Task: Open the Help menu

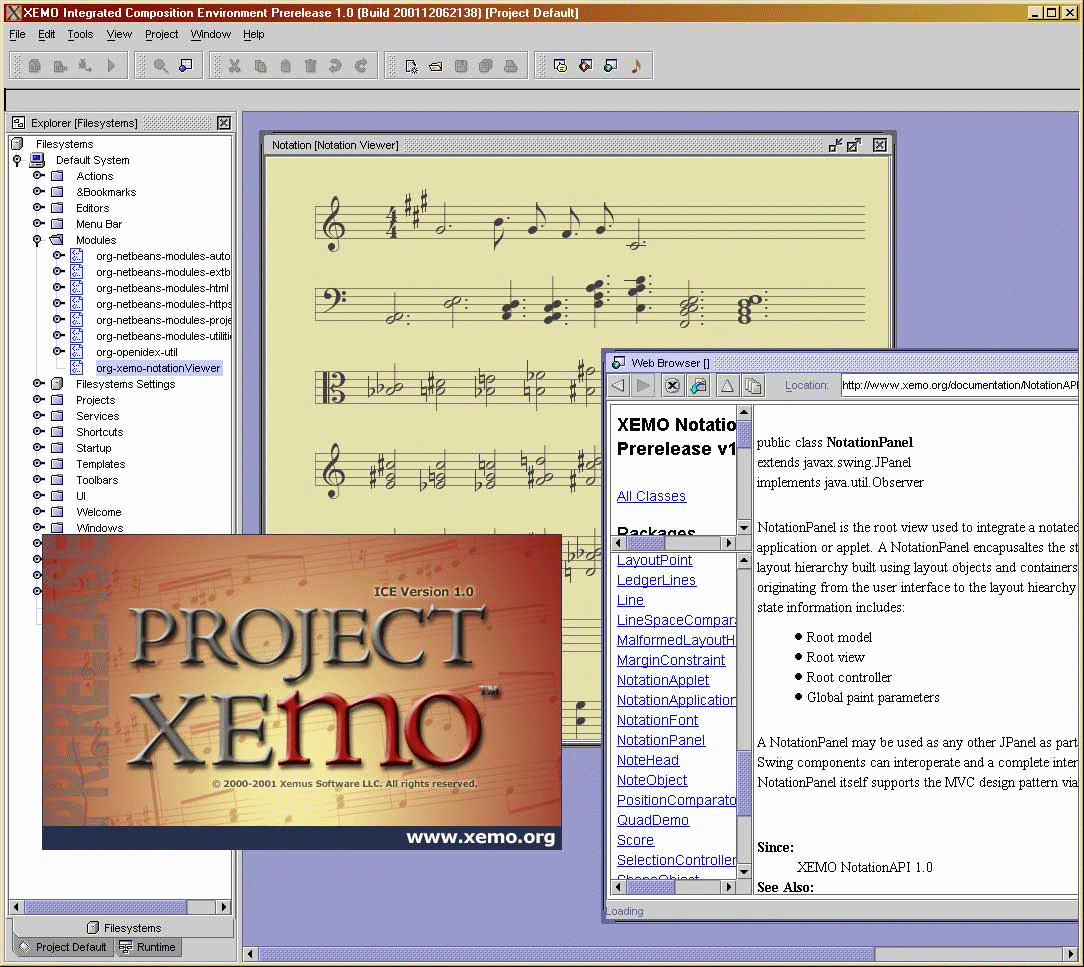Action: [x=254, y=34]
